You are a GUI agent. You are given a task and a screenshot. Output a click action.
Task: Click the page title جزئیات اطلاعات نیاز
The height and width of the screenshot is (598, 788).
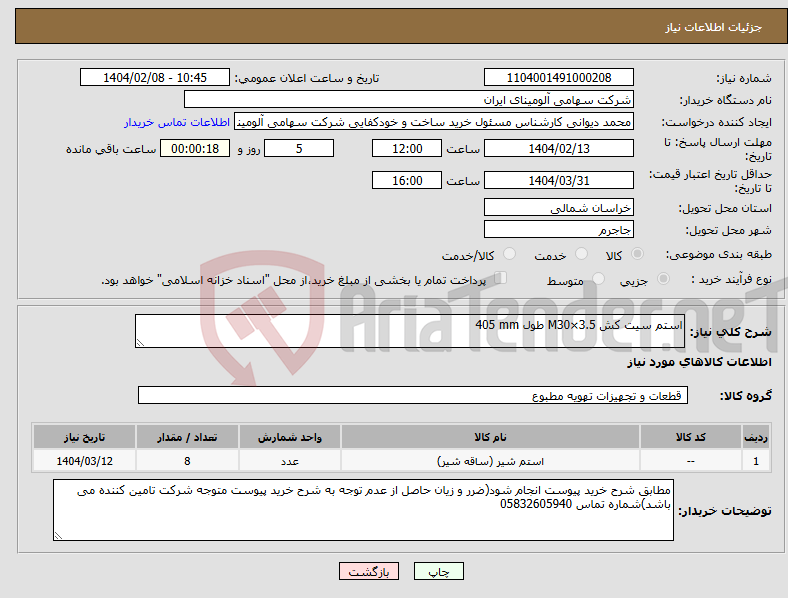tap(713, 27)
